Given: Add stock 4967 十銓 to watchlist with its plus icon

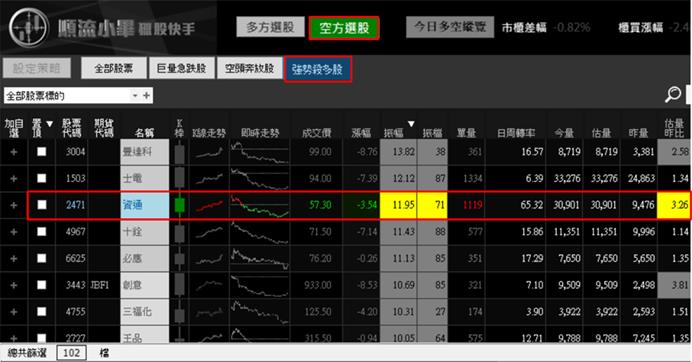Looking at the screenshot, I should point(14,232).
